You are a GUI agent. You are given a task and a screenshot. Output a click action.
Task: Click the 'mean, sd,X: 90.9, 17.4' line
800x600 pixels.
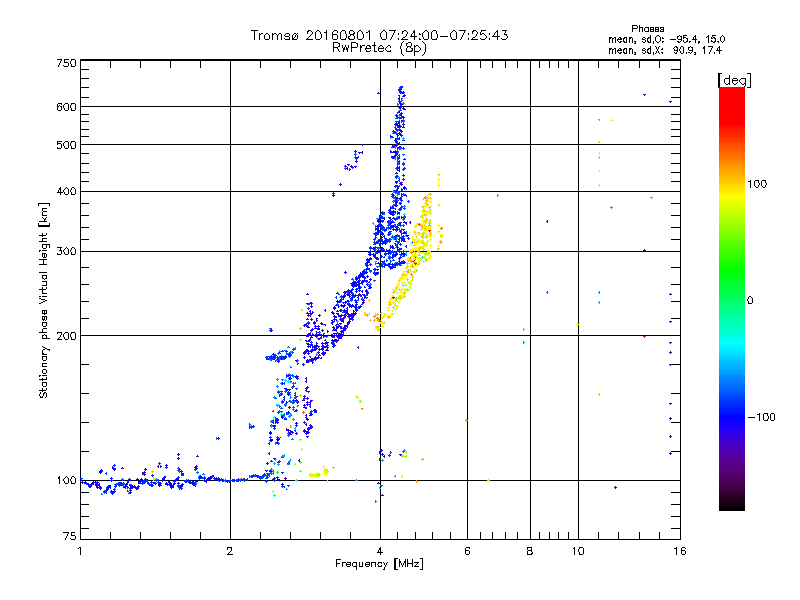pos(665,50)
